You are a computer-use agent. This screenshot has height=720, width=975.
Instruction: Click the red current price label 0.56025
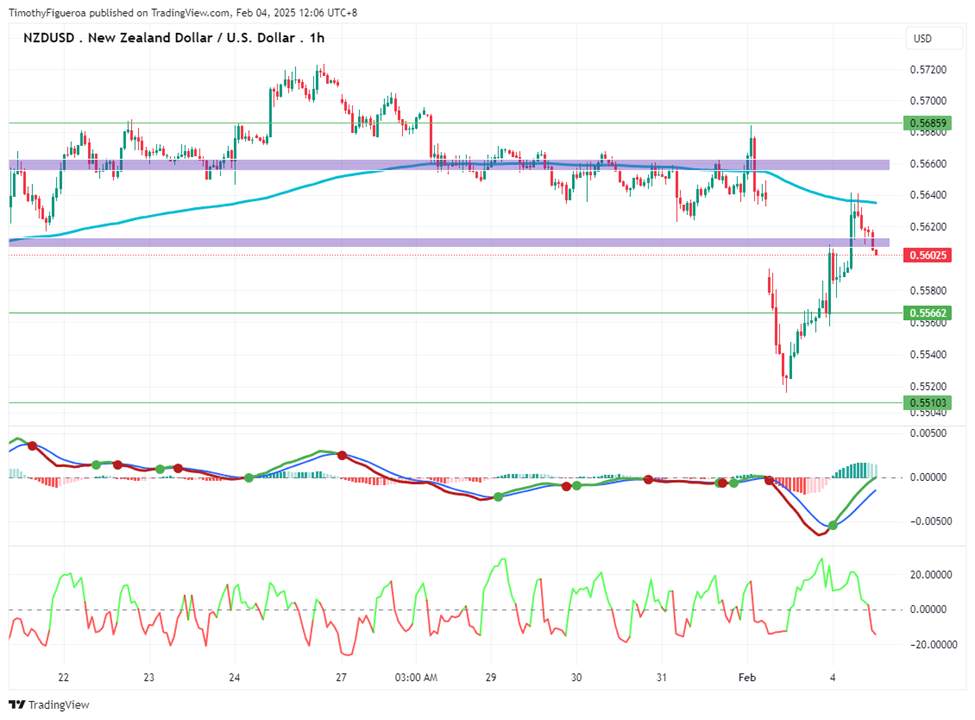(x=927, y=255)
